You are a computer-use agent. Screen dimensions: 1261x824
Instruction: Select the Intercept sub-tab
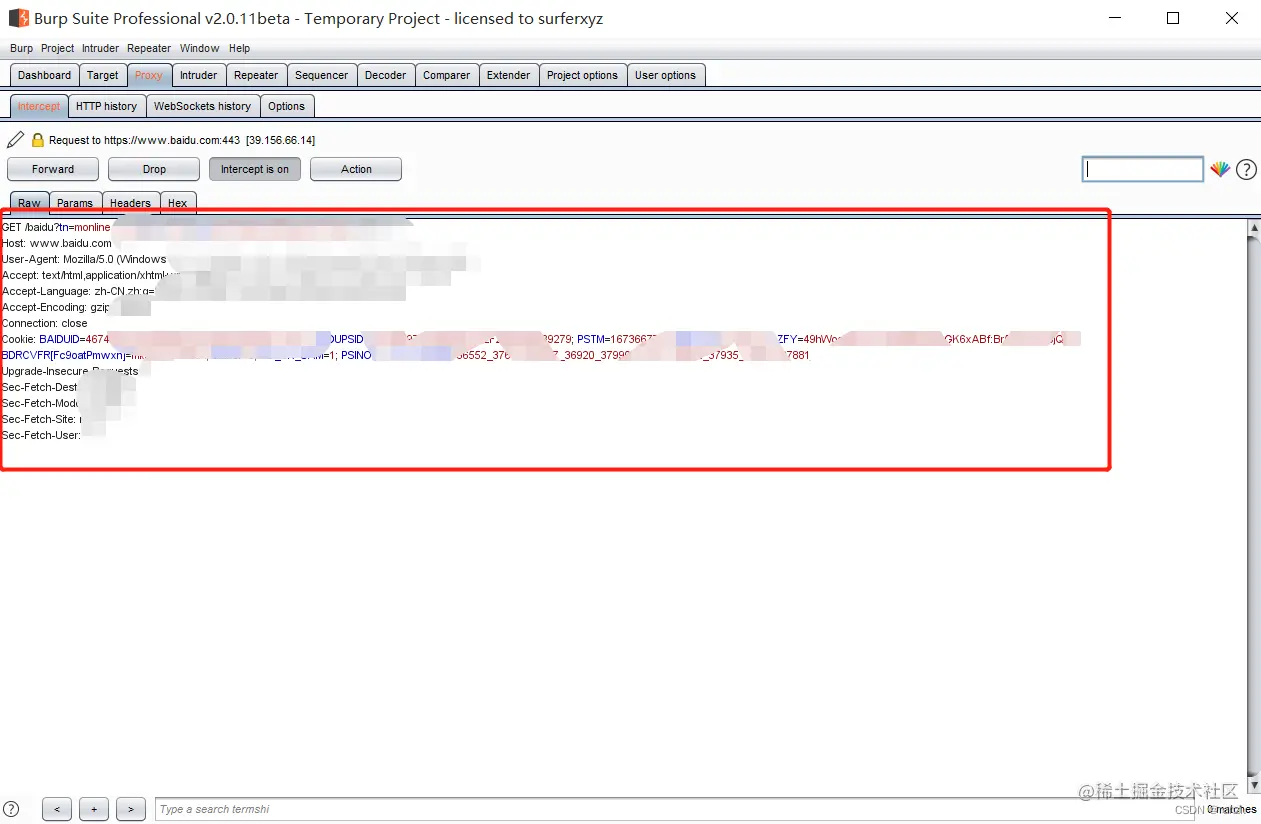click(x=39, y=106)
